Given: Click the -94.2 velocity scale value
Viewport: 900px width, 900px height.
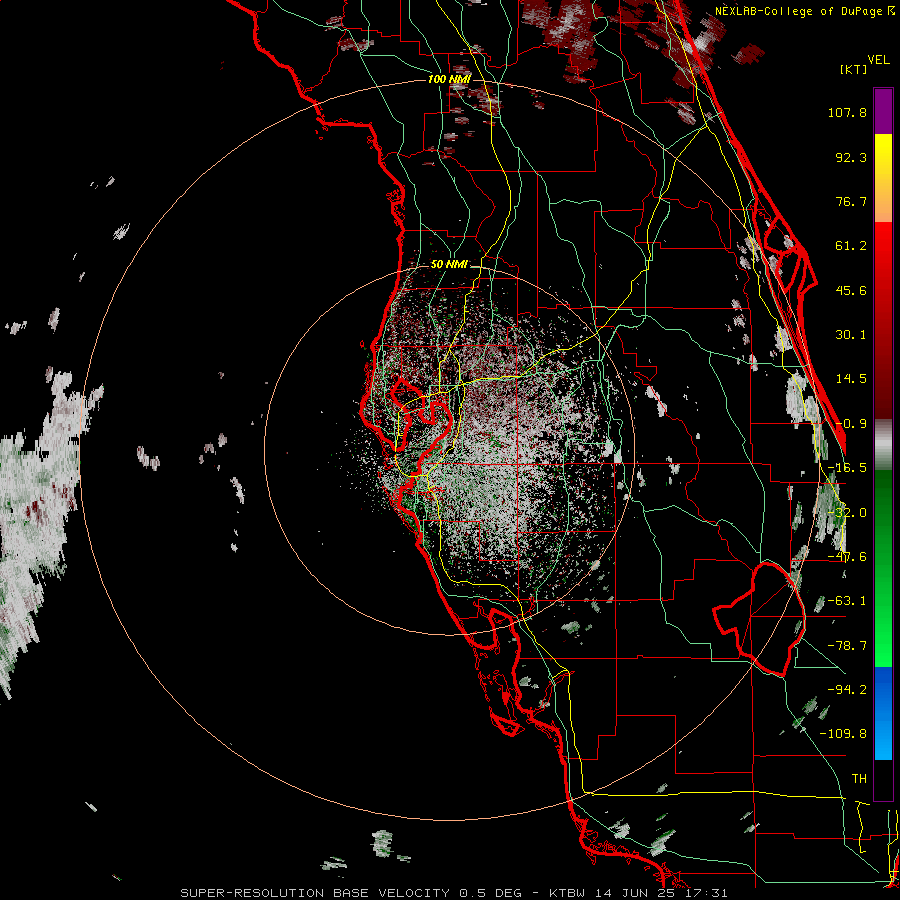Looking at the screenshot, I should pyautogui.click(x=847, y=690).
